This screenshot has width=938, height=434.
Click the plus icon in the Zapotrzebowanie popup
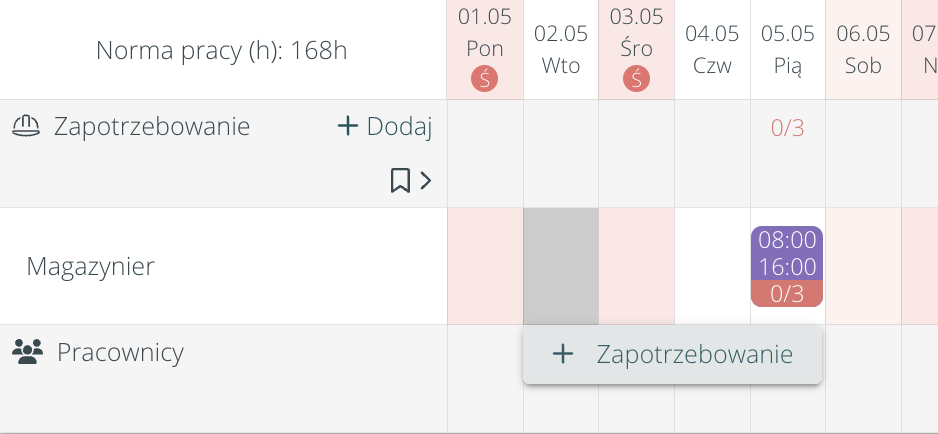[563, 354]
